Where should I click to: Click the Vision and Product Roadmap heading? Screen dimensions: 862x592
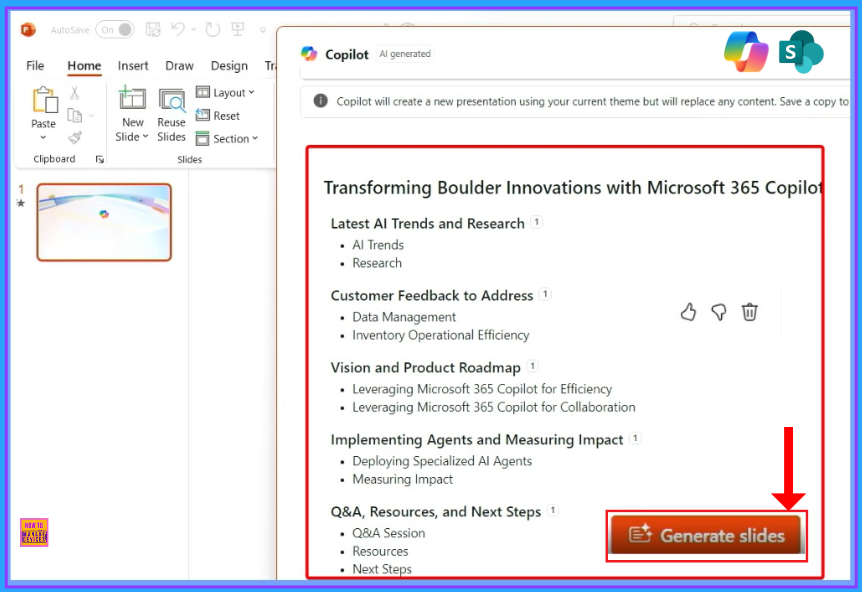point(426,368)
